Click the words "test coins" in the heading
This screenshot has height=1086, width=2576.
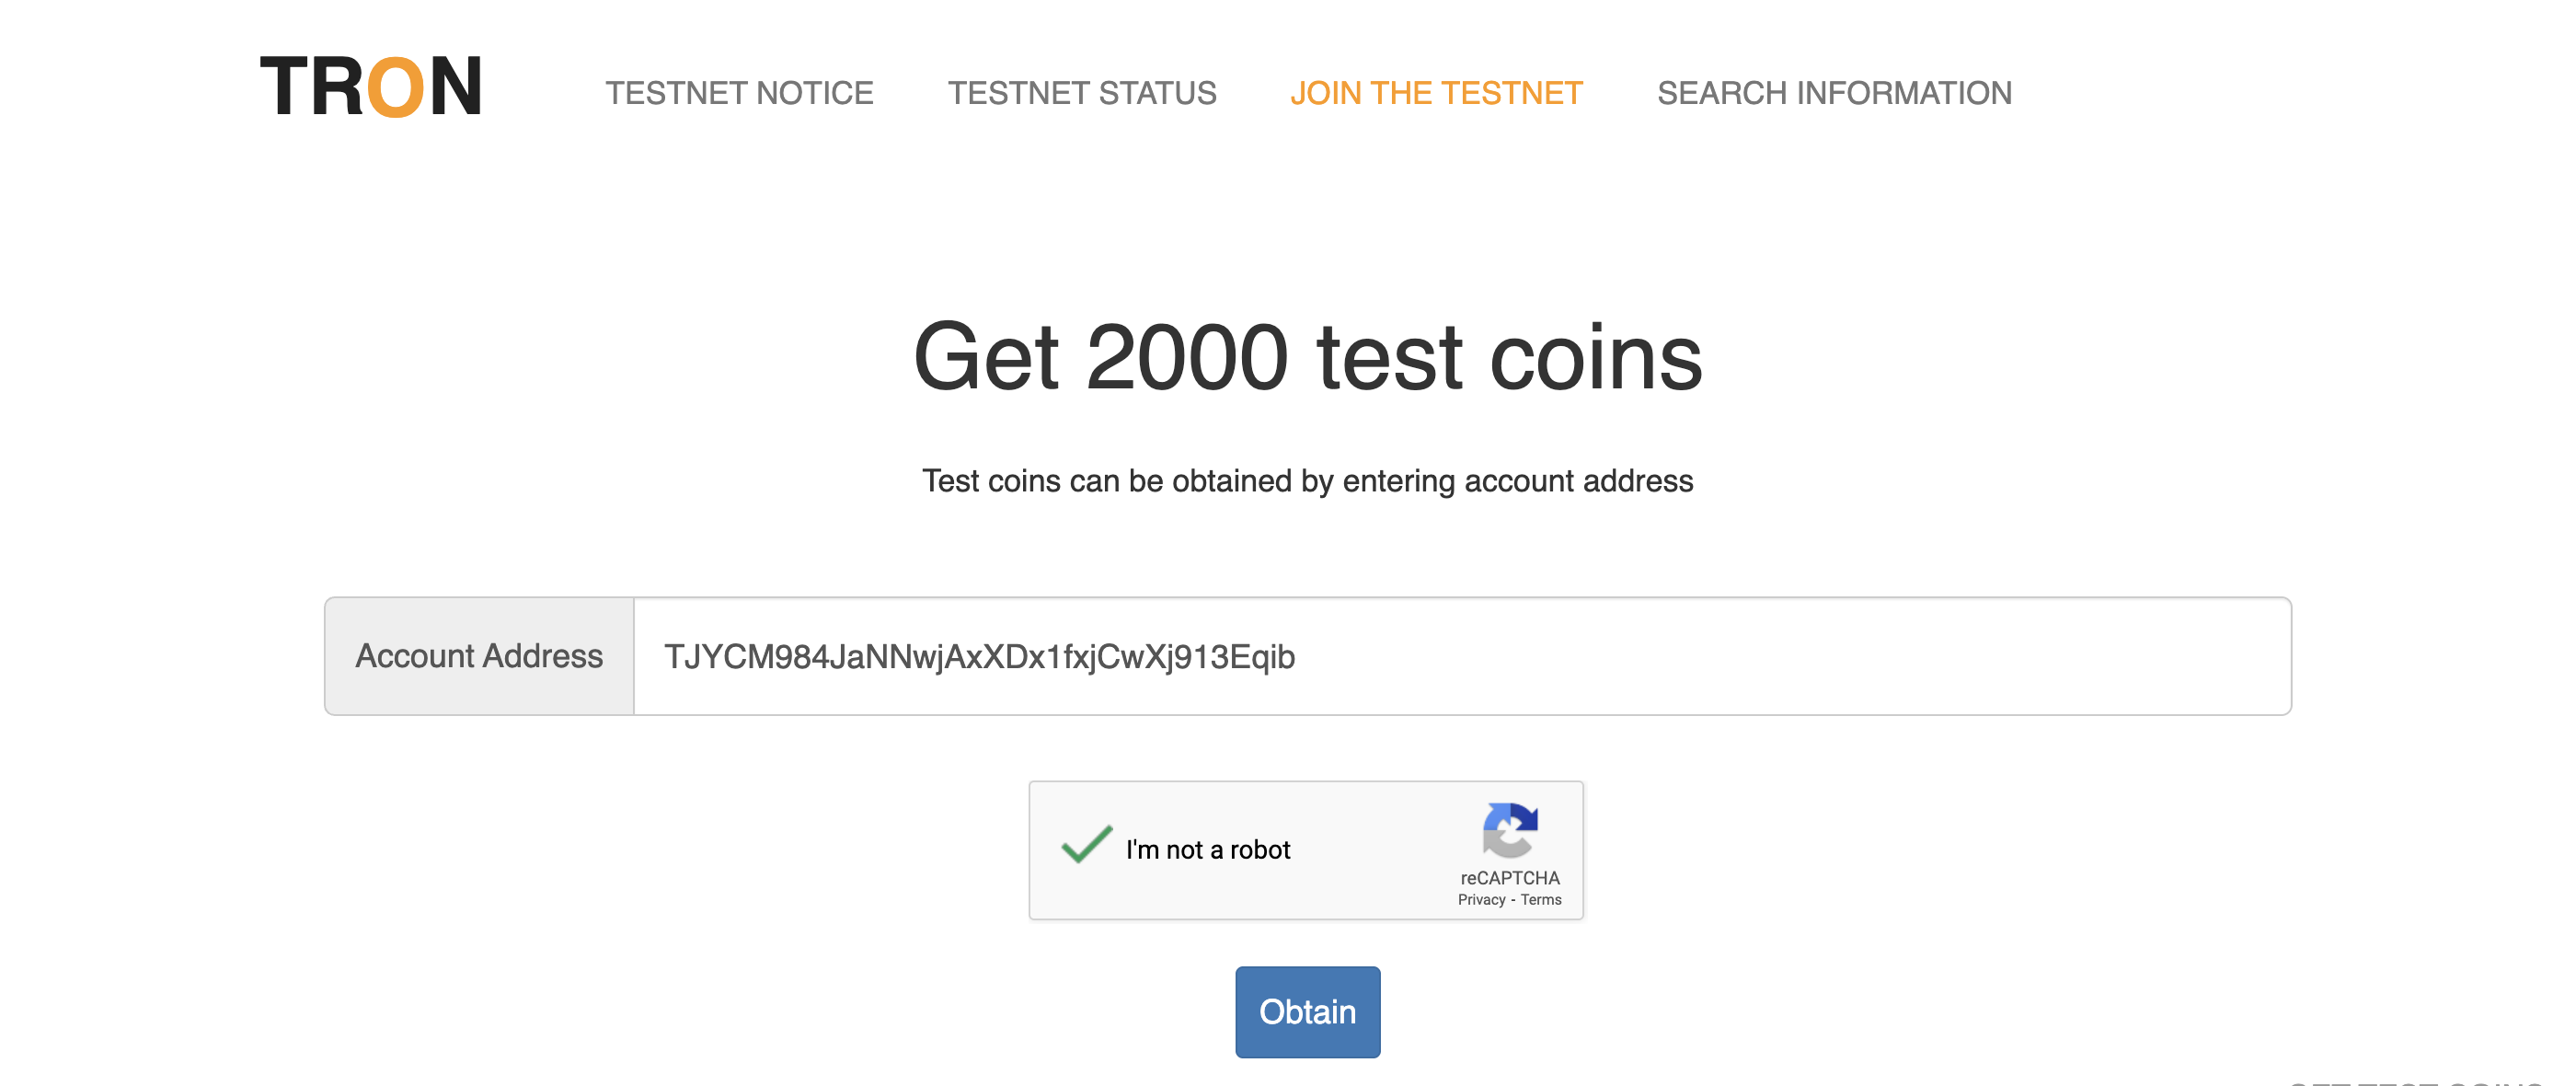pyautogui.click(x=1509, y=358)
